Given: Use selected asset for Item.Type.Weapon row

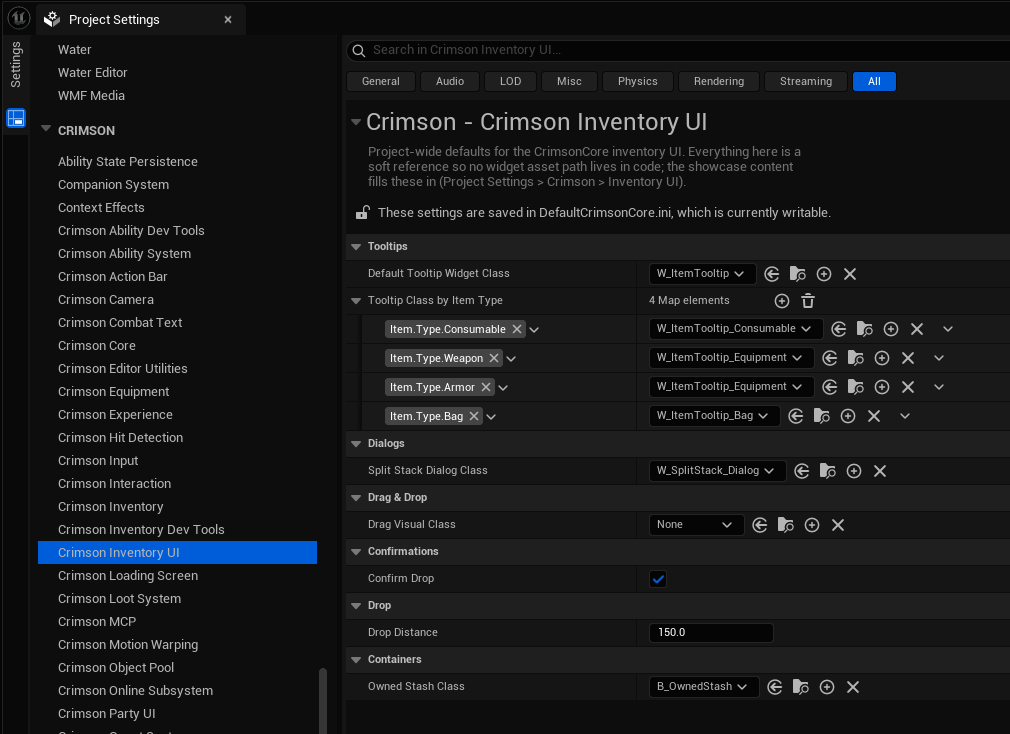Looking at the screenshot, I should click(830, 358).
